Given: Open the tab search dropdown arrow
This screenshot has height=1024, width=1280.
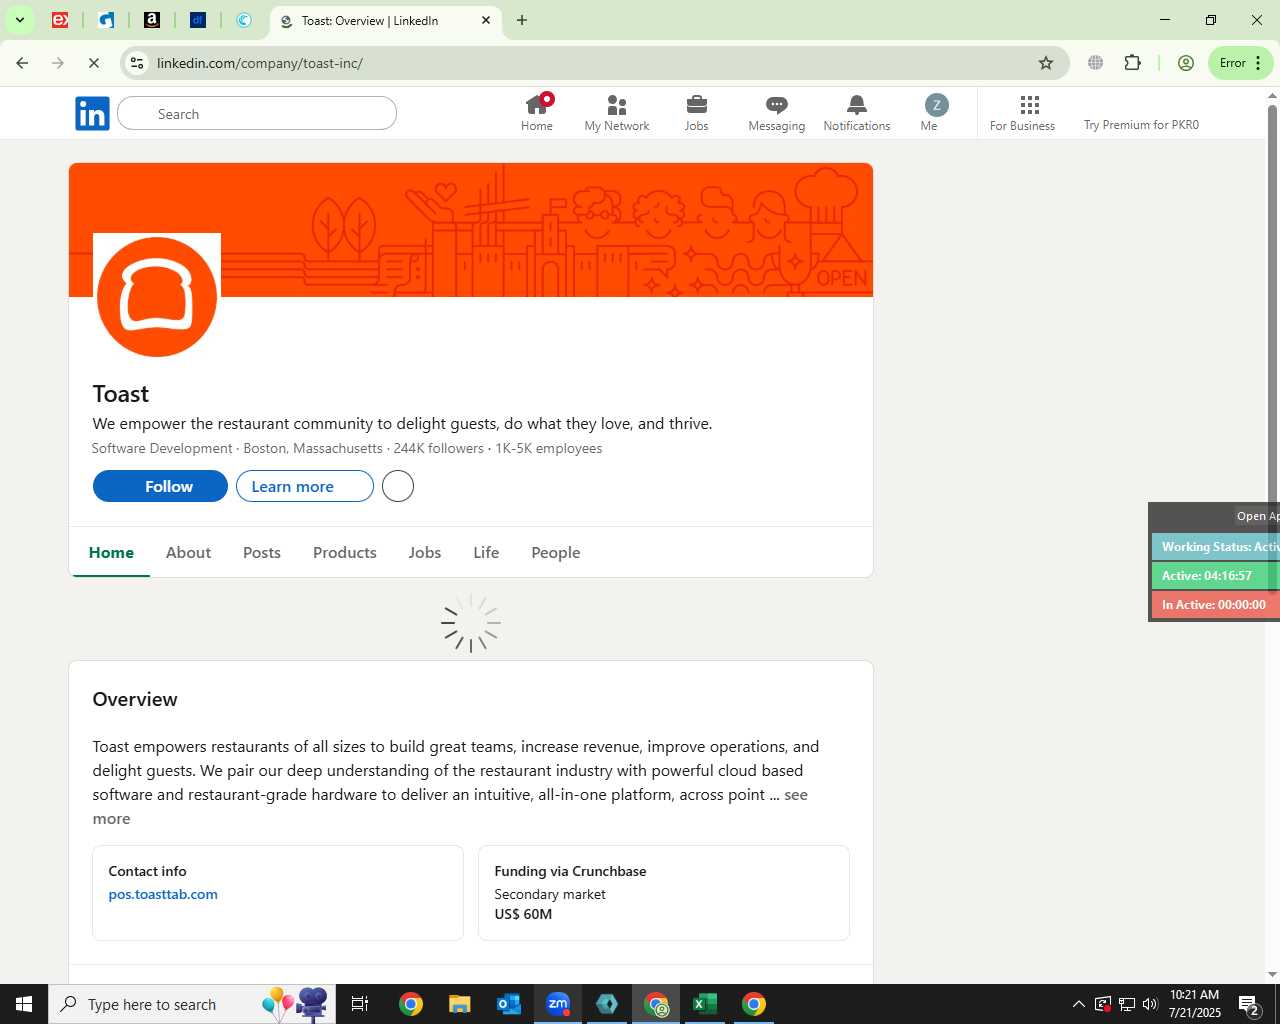Looking at the screenshot, I should (x=19, y=20).
